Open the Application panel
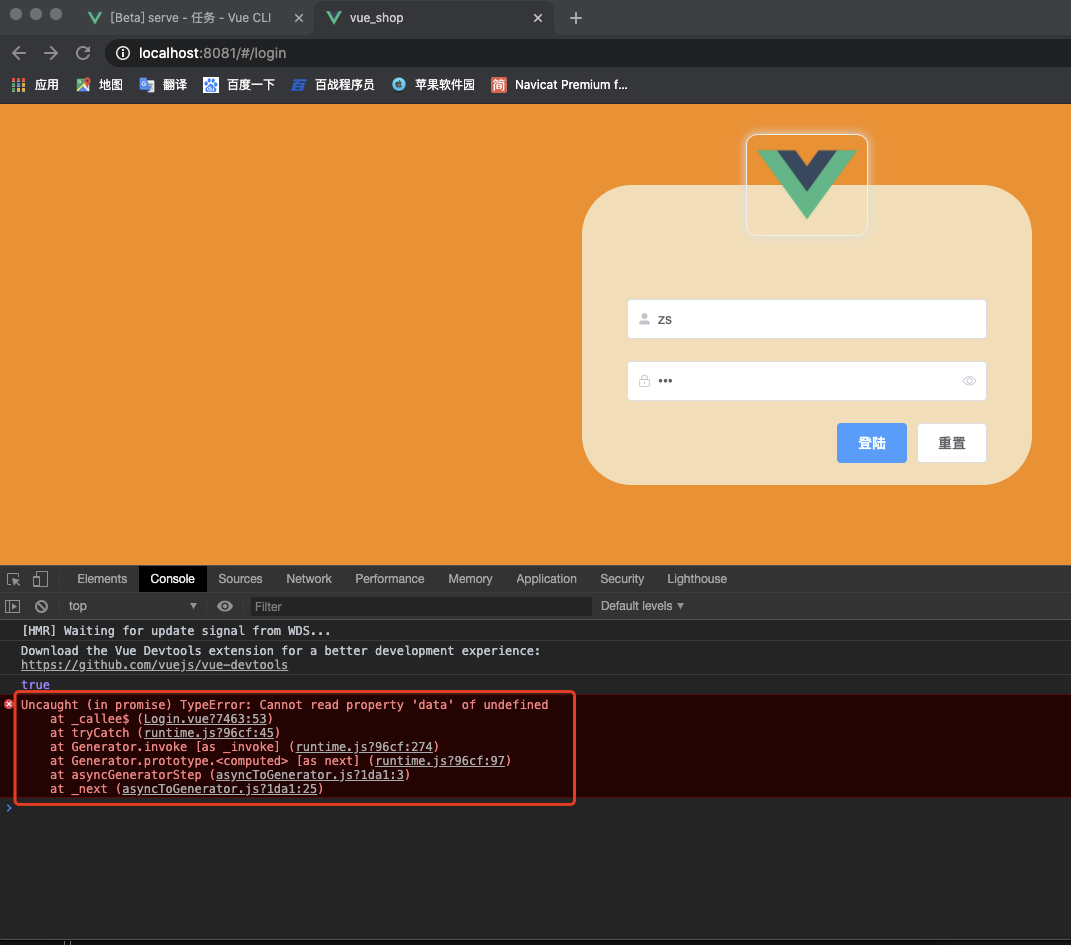1071x945 pixels. [546, 579]
